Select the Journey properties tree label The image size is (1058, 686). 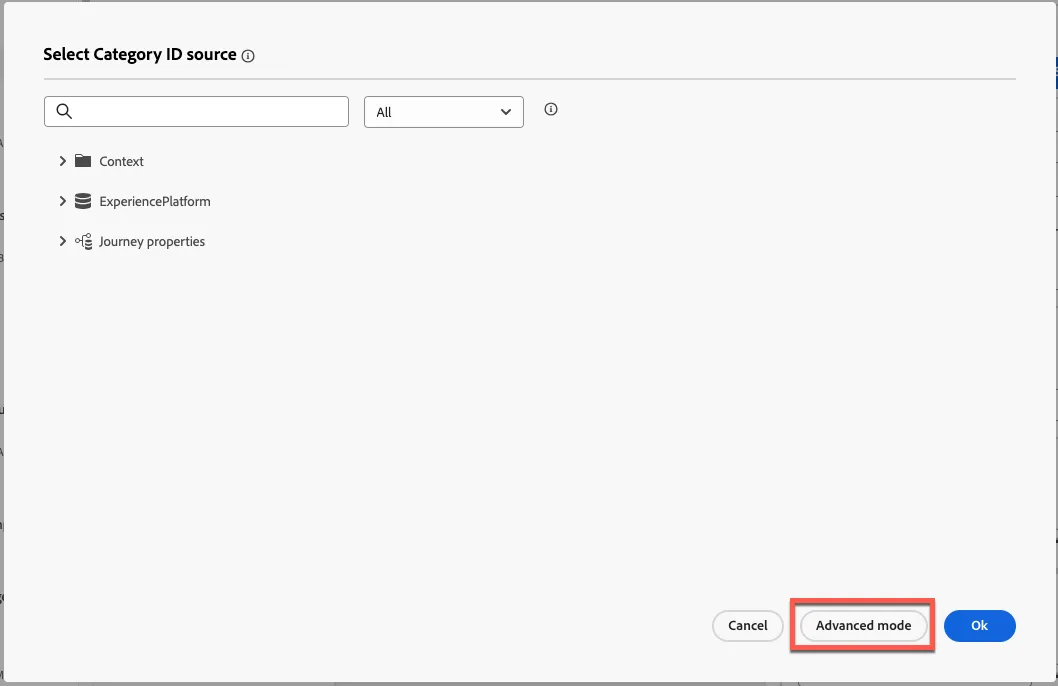[152, 241]
